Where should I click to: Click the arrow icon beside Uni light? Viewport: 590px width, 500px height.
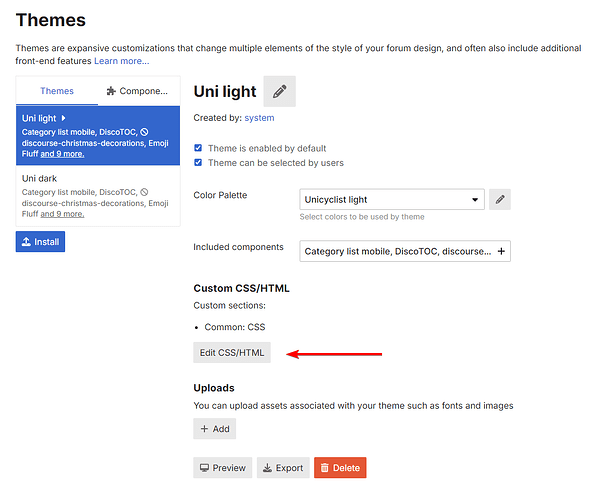[x=63, y=118]
